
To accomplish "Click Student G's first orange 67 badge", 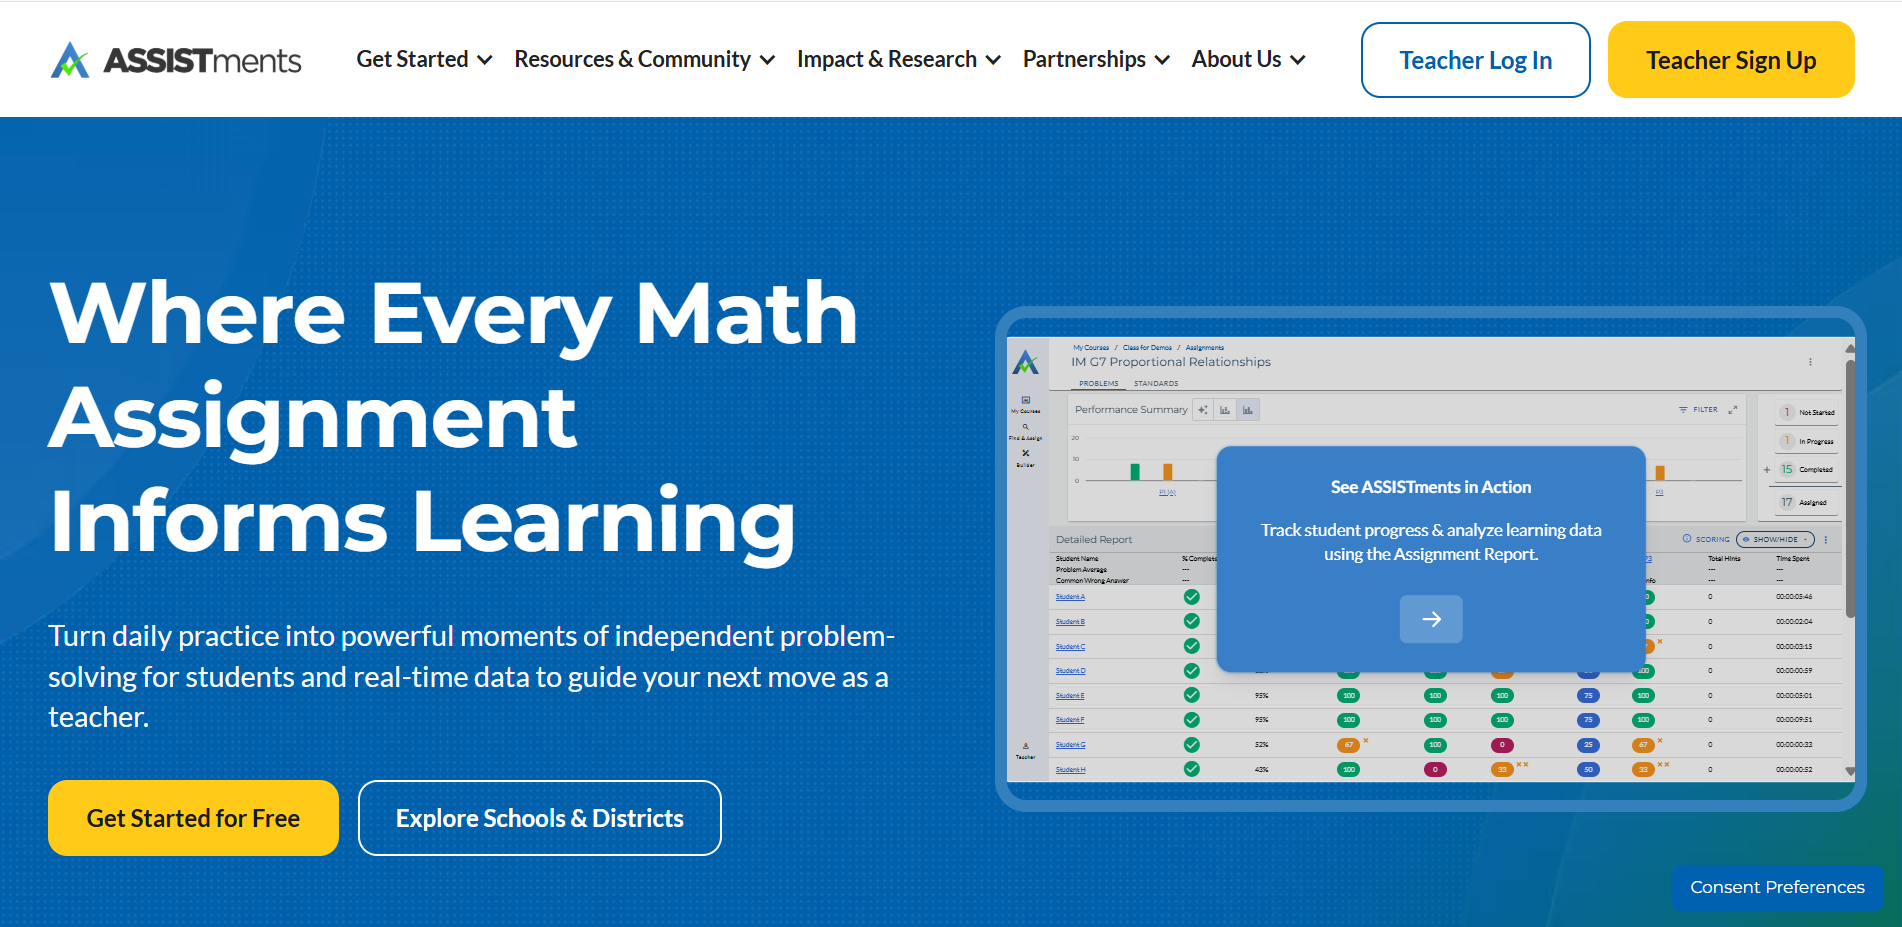I will pos(1348,745).
